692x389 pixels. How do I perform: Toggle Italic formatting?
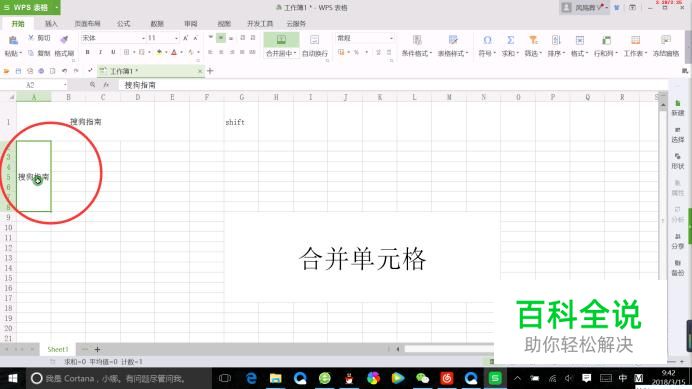(x=100, y=52)
